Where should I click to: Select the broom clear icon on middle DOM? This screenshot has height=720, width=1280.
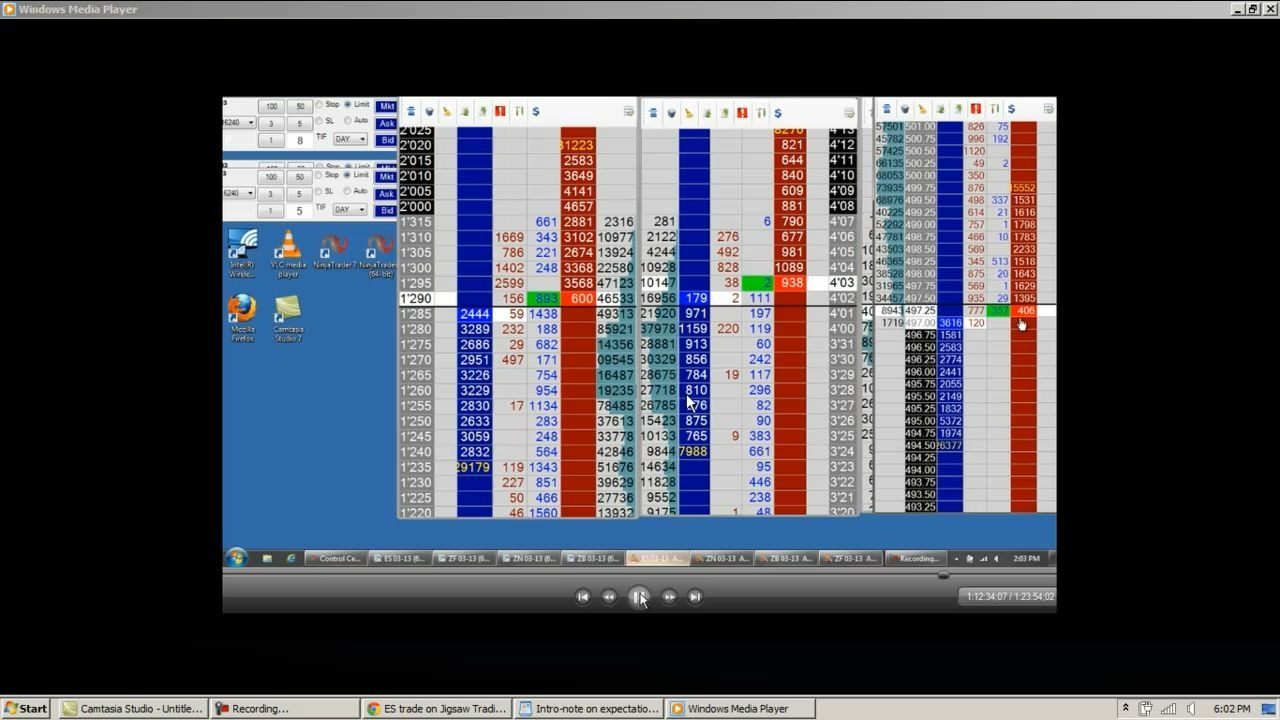tap(689, 113)
